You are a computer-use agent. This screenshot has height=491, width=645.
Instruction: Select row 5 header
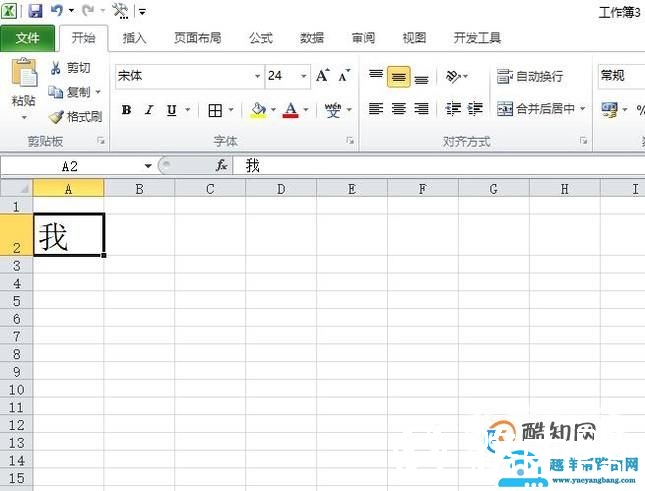click(x=16, y=301)
